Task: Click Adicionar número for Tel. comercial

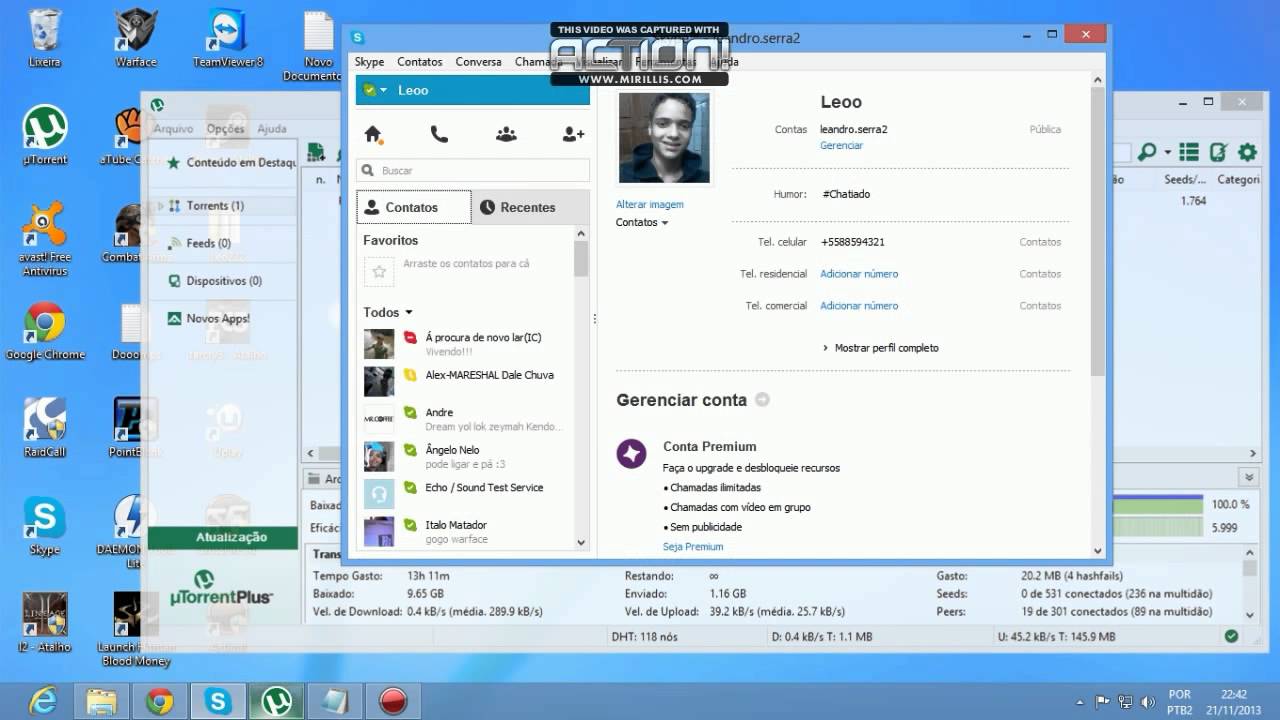Action: click(859, 306)
